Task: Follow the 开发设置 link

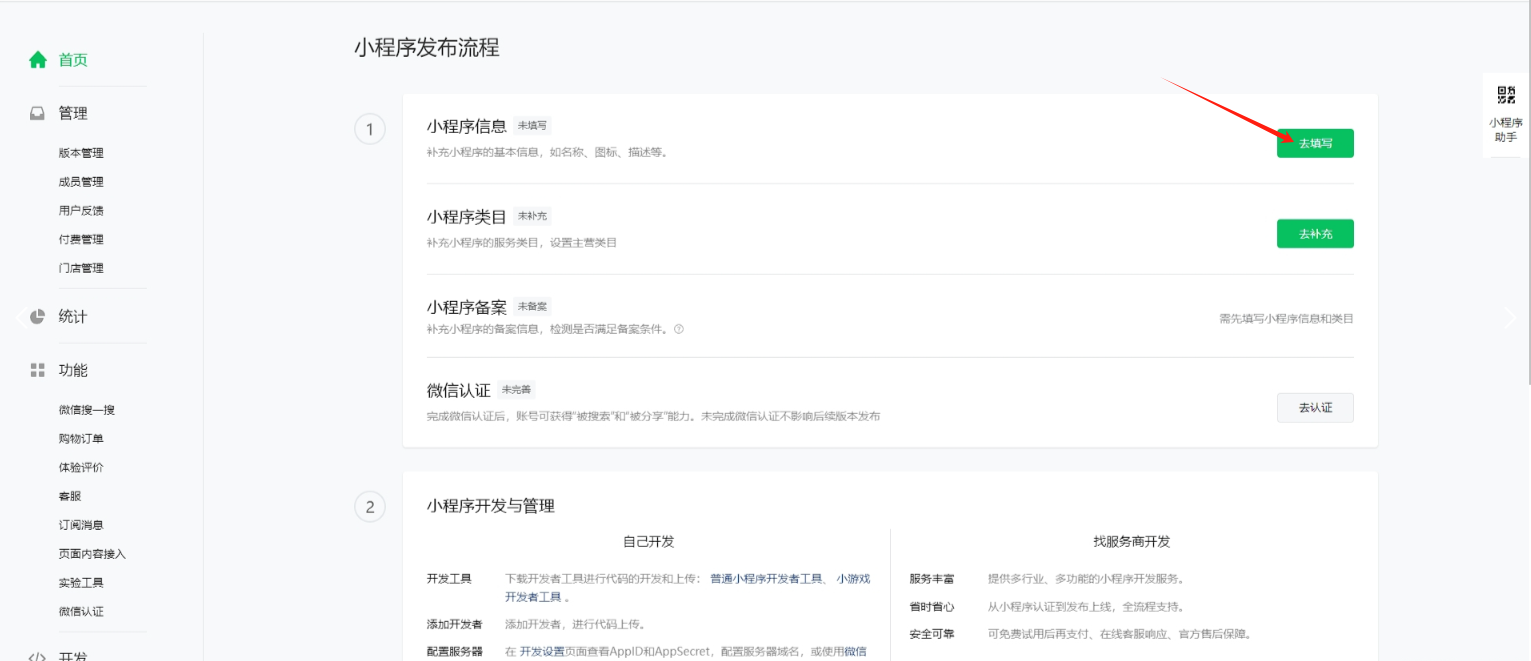Action: pyautogui.click(x=542, y=652)
